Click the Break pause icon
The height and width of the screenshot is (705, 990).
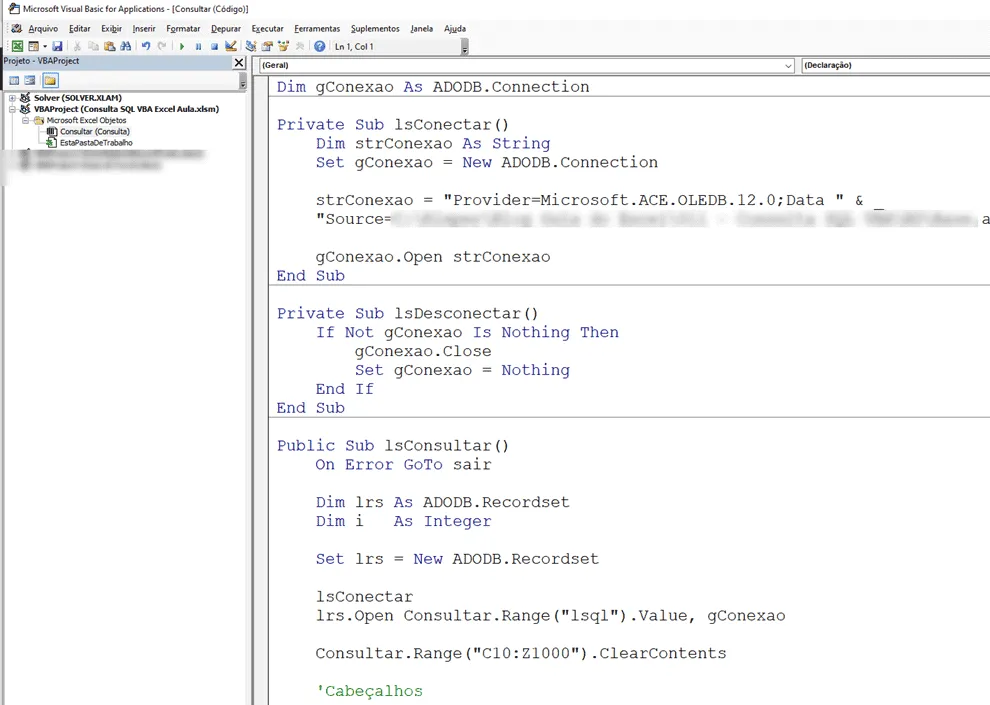(198, 46)
